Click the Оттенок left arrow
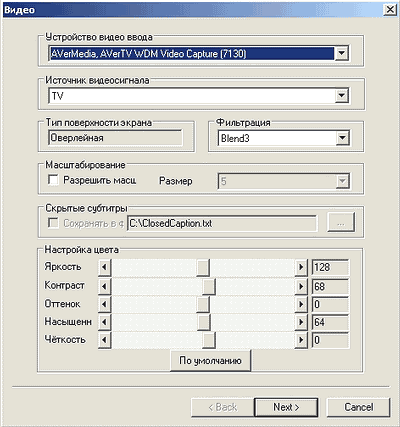The image size is (400, 427). [104, 304]
